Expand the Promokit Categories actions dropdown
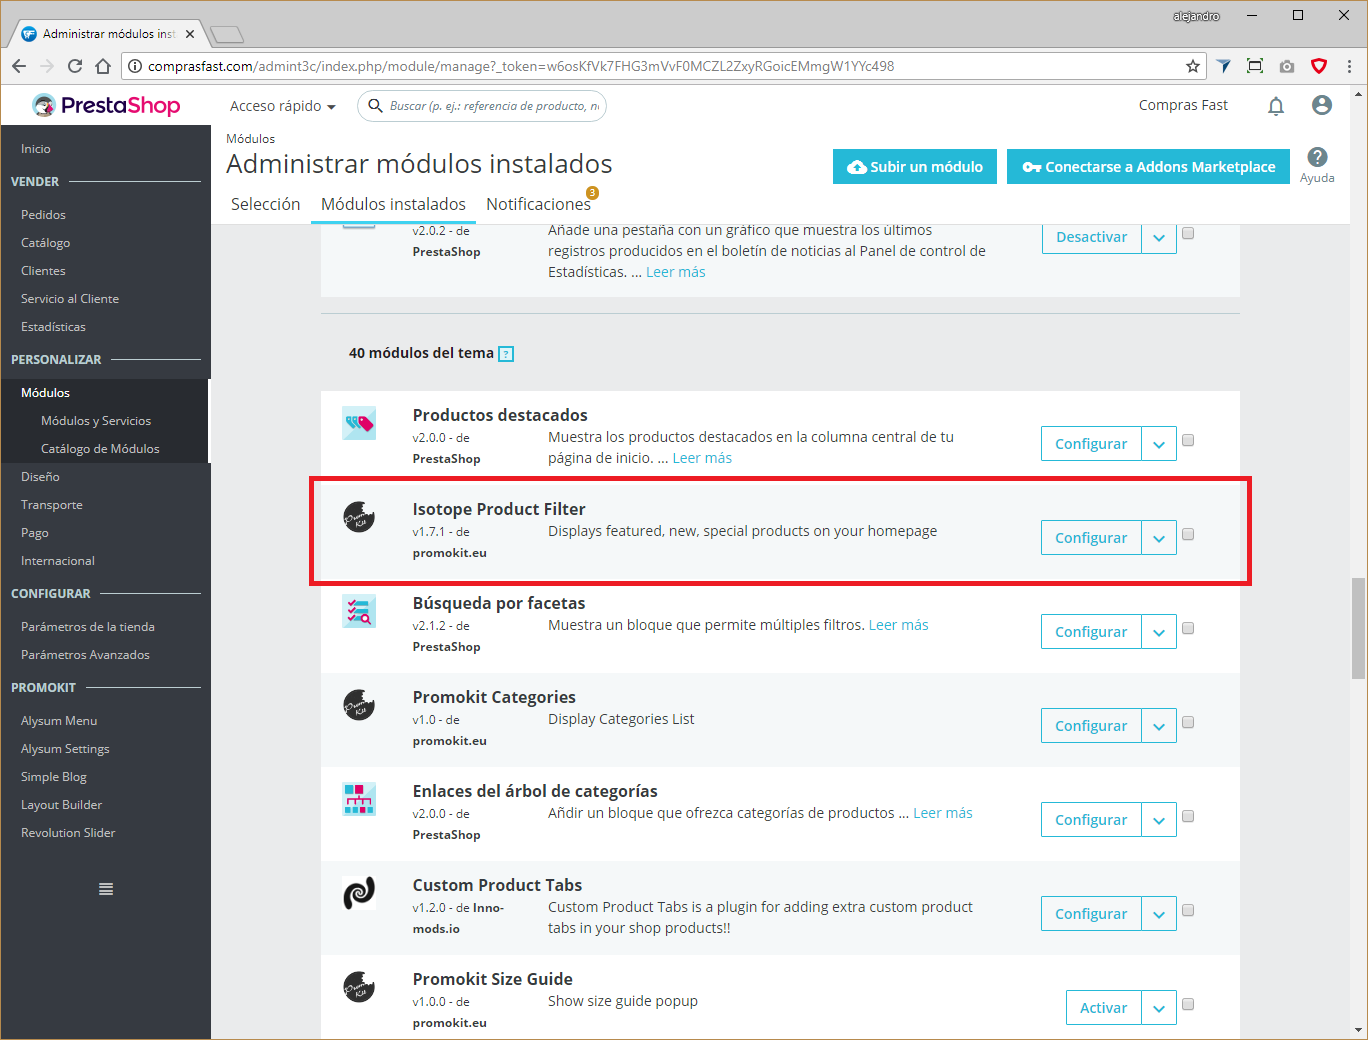This screenshot has height=1040, width=1368. click(1159, 726)
